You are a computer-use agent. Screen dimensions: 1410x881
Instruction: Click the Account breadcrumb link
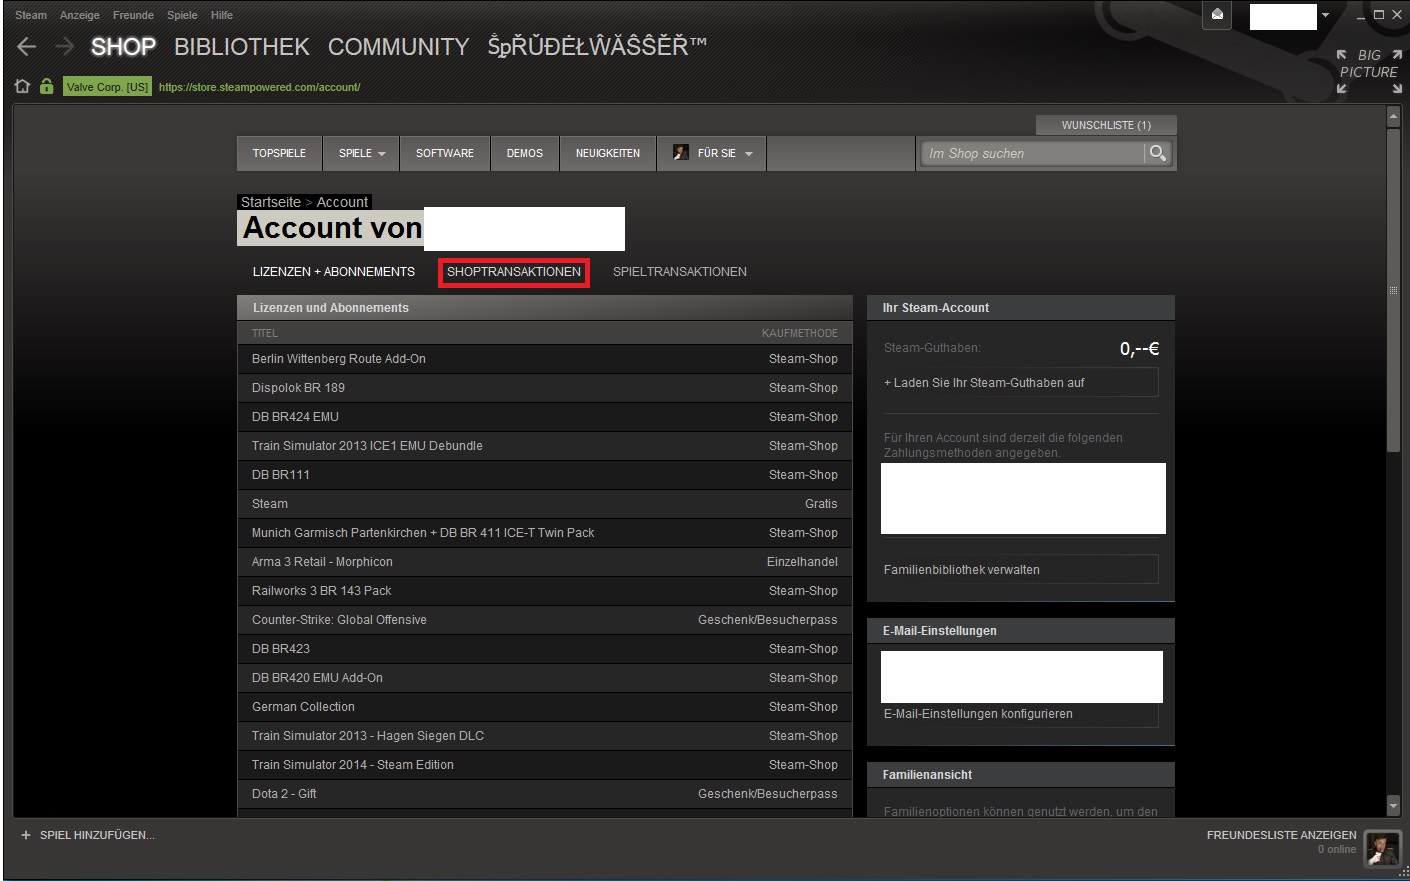pos(342,202)
